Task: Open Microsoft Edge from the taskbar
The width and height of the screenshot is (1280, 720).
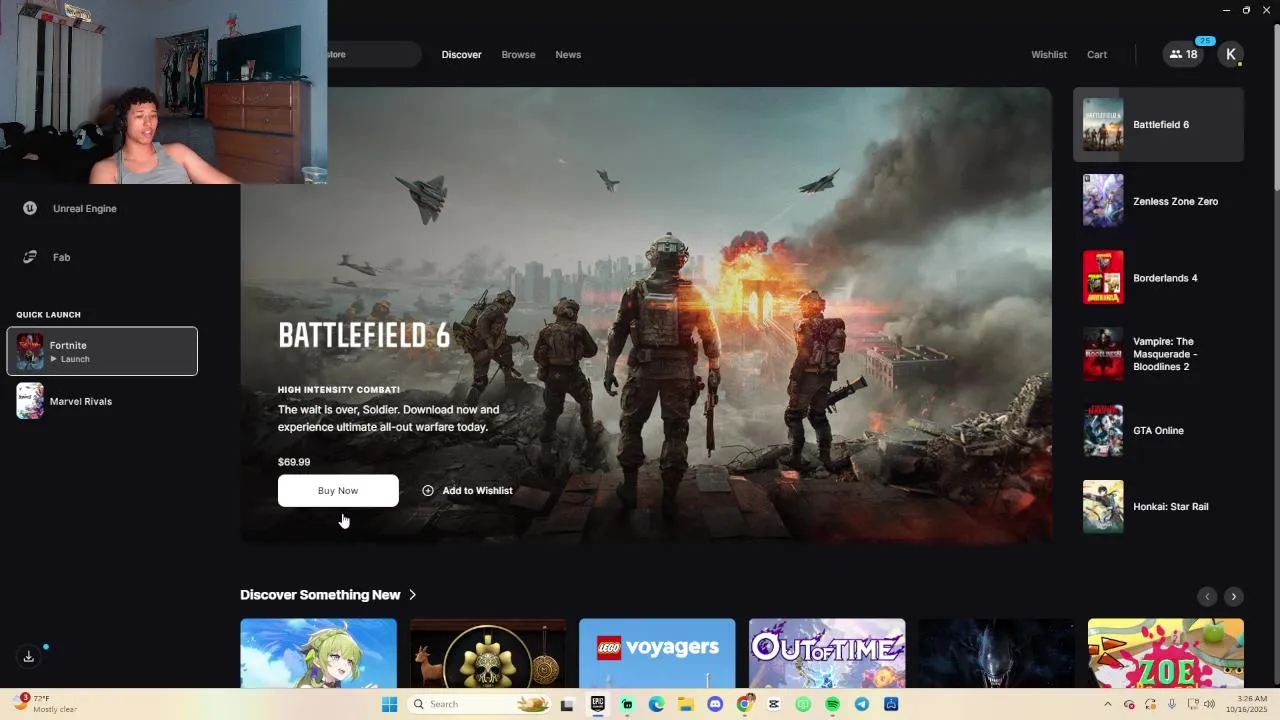Action: (x=656, y=704)
